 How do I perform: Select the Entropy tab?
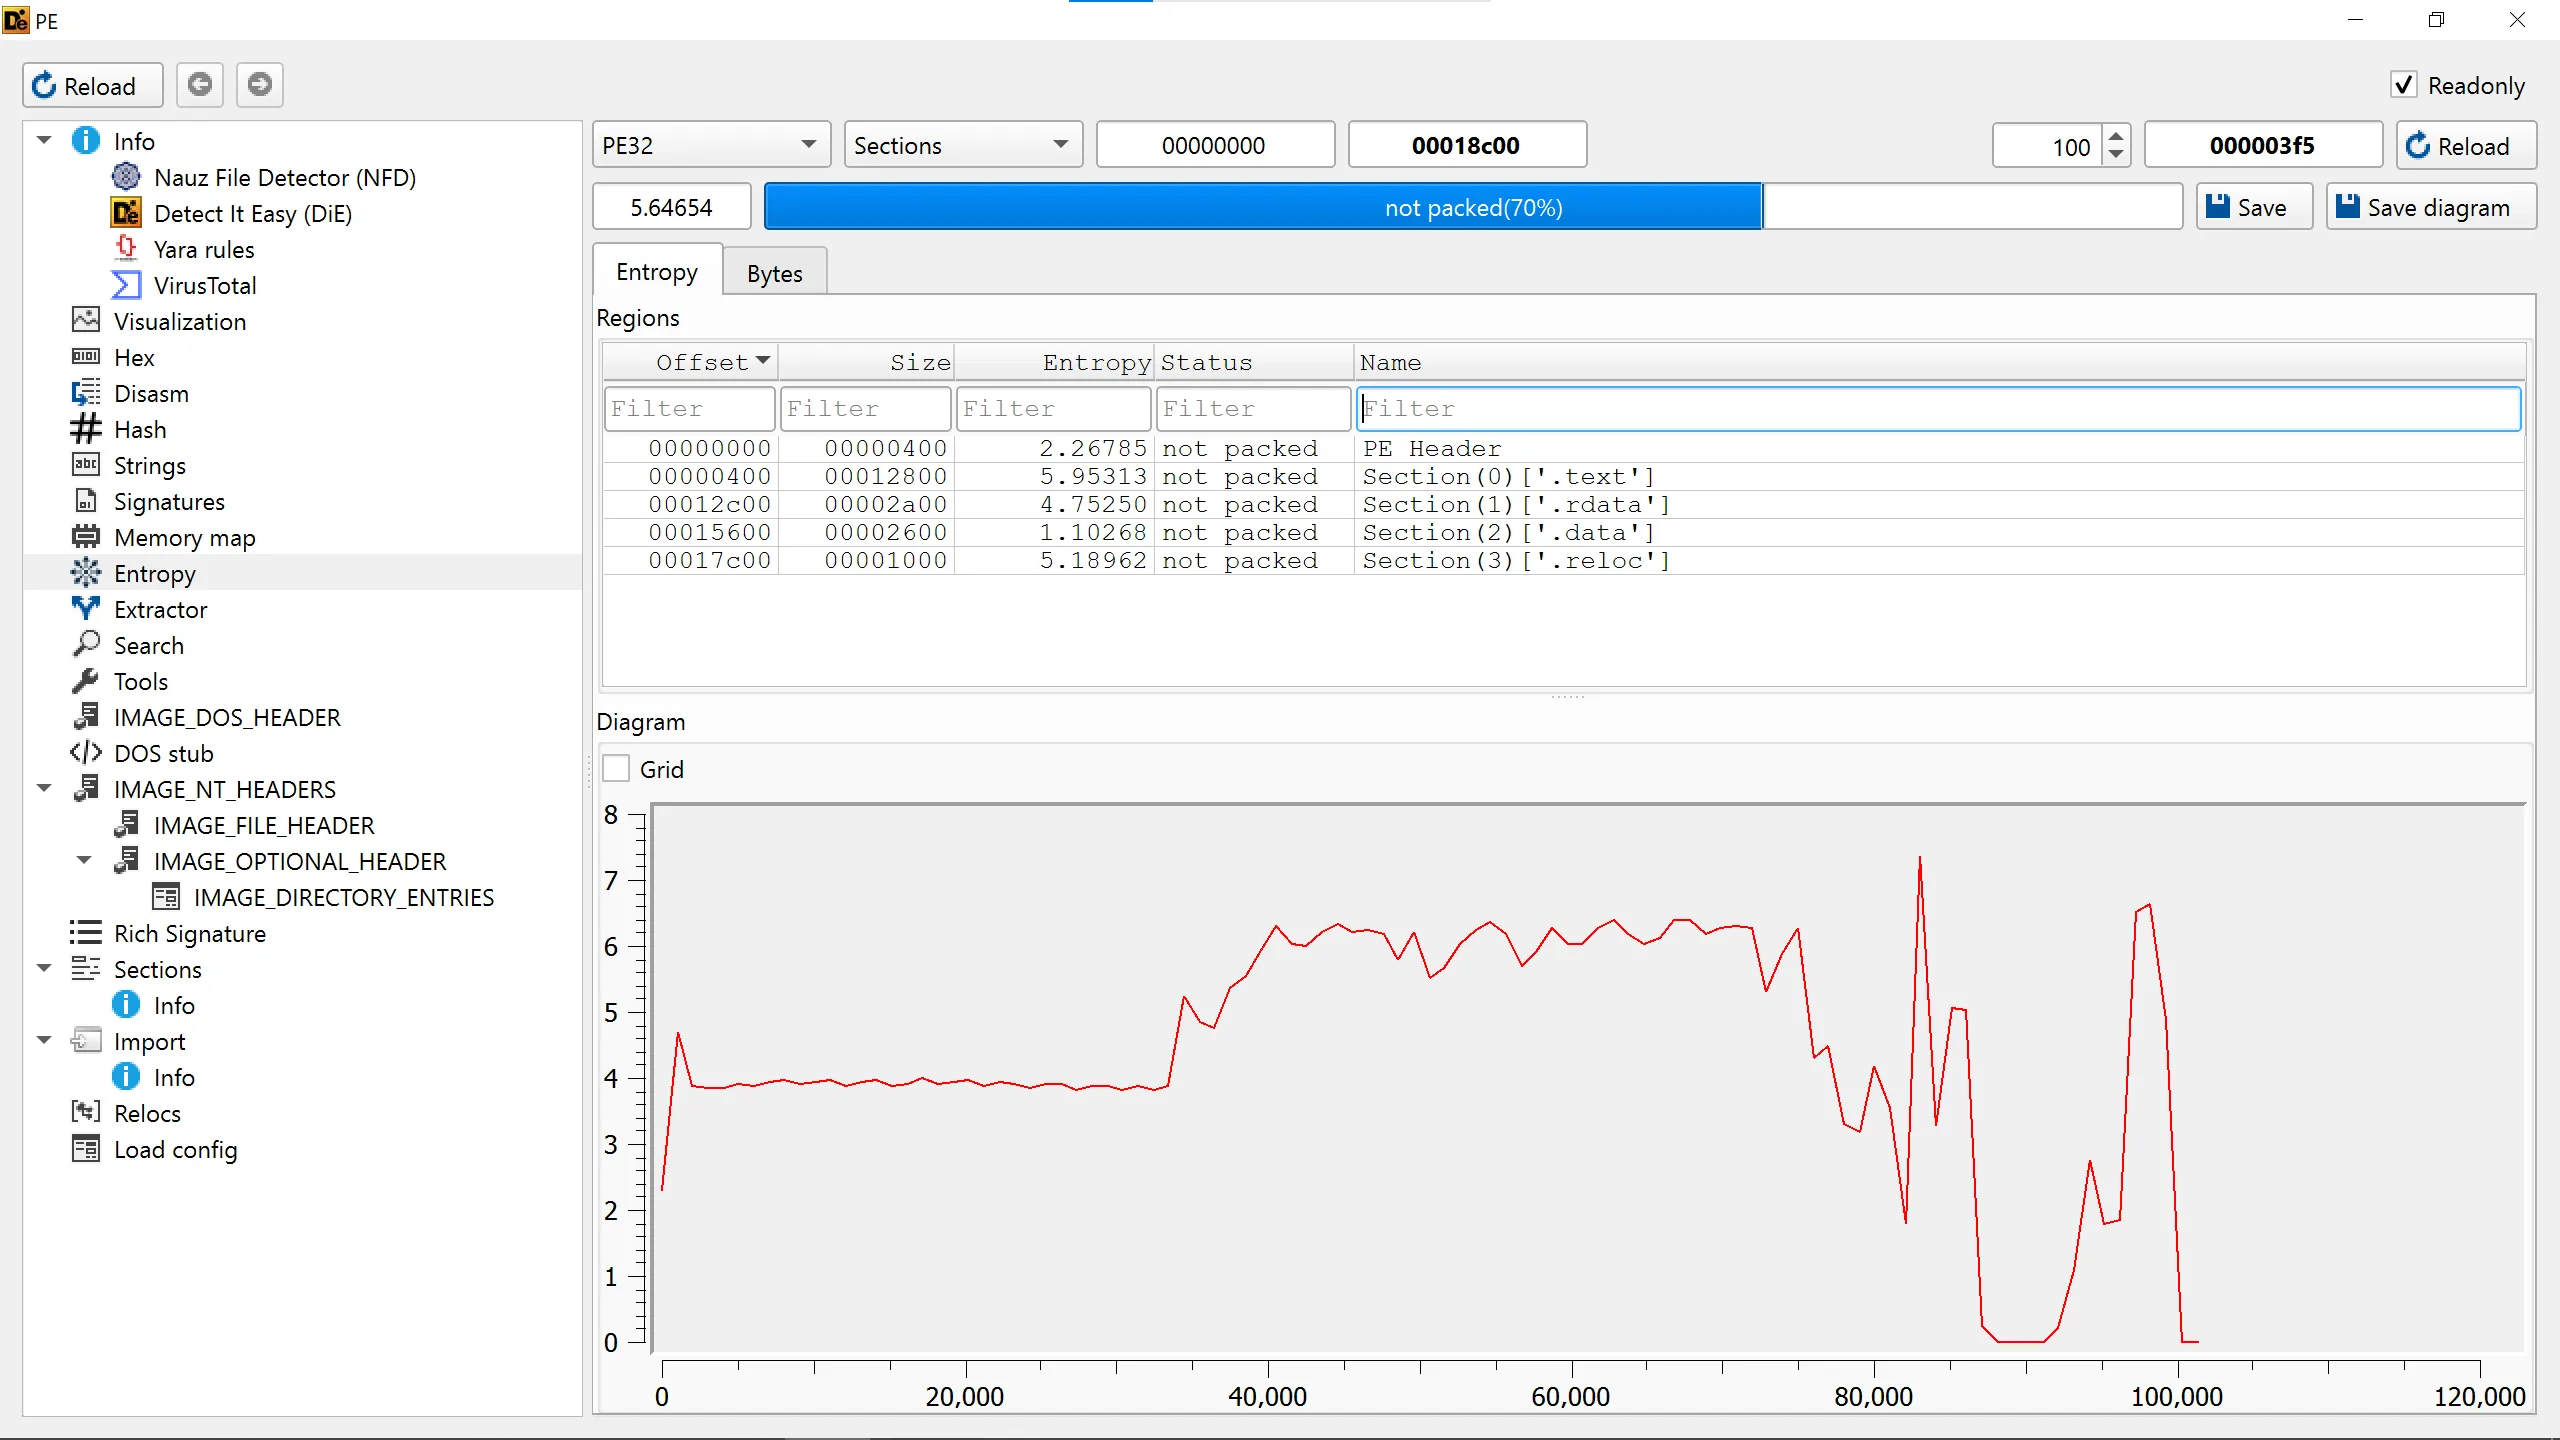(657, 272)
